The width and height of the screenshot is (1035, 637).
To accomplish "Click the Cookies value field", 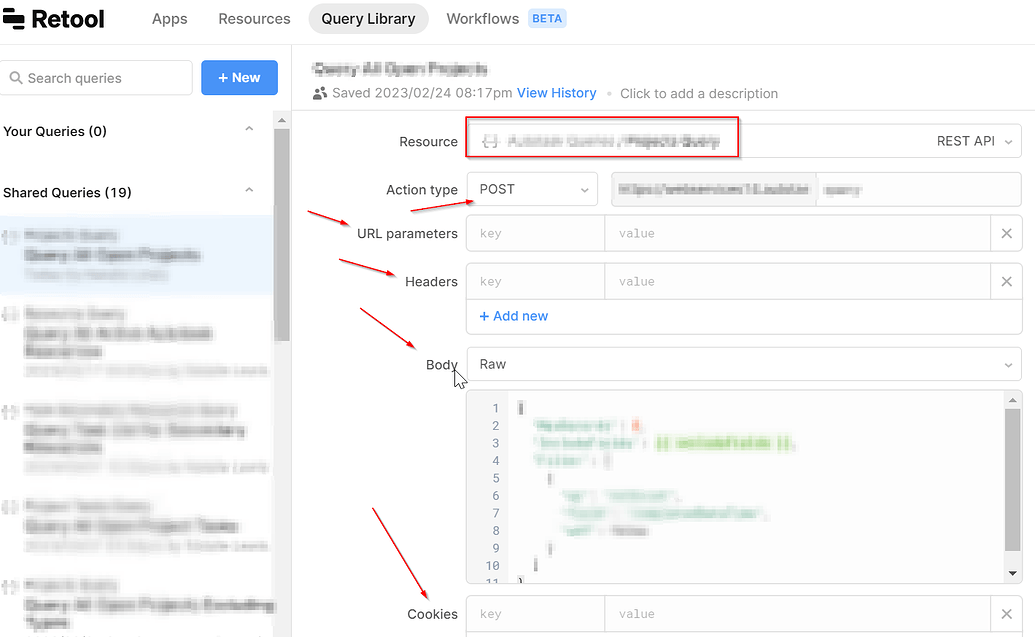I will tap(797, 614).
